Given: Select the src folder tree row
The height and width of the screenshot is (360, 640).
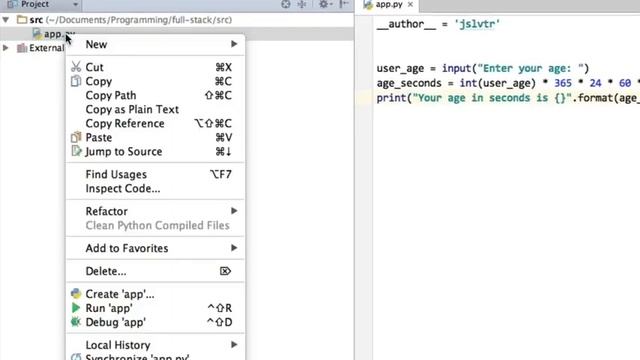Looking at the screenshot, I should (x=177, y=20).
